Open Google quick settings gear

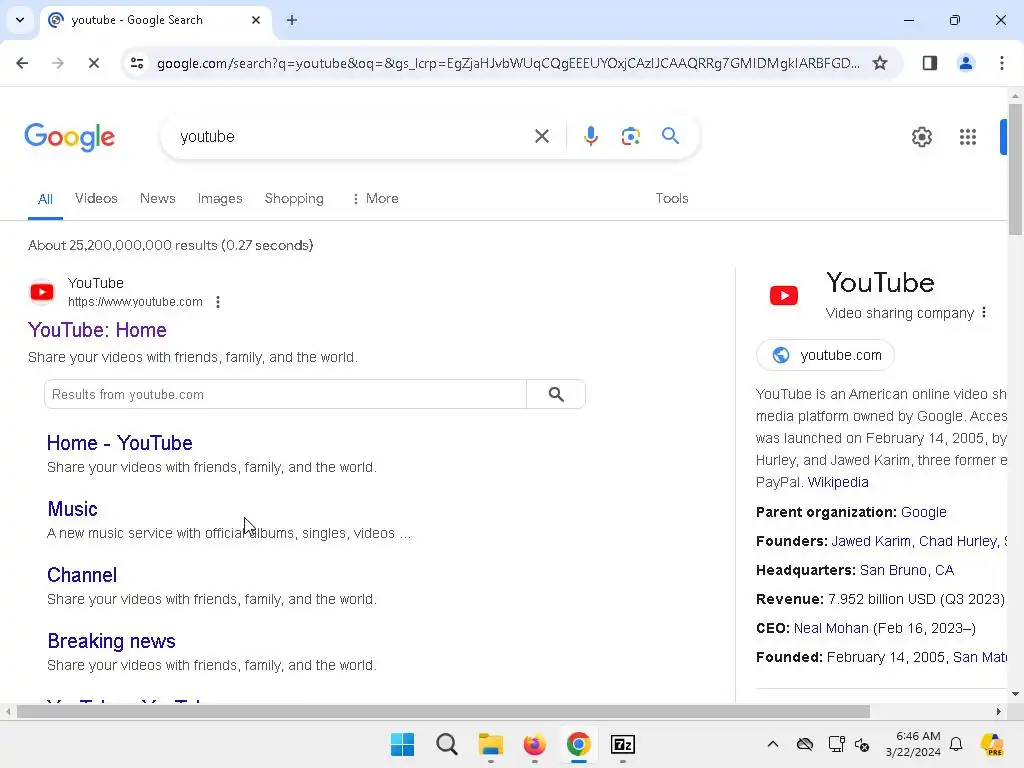click(921, 137)
